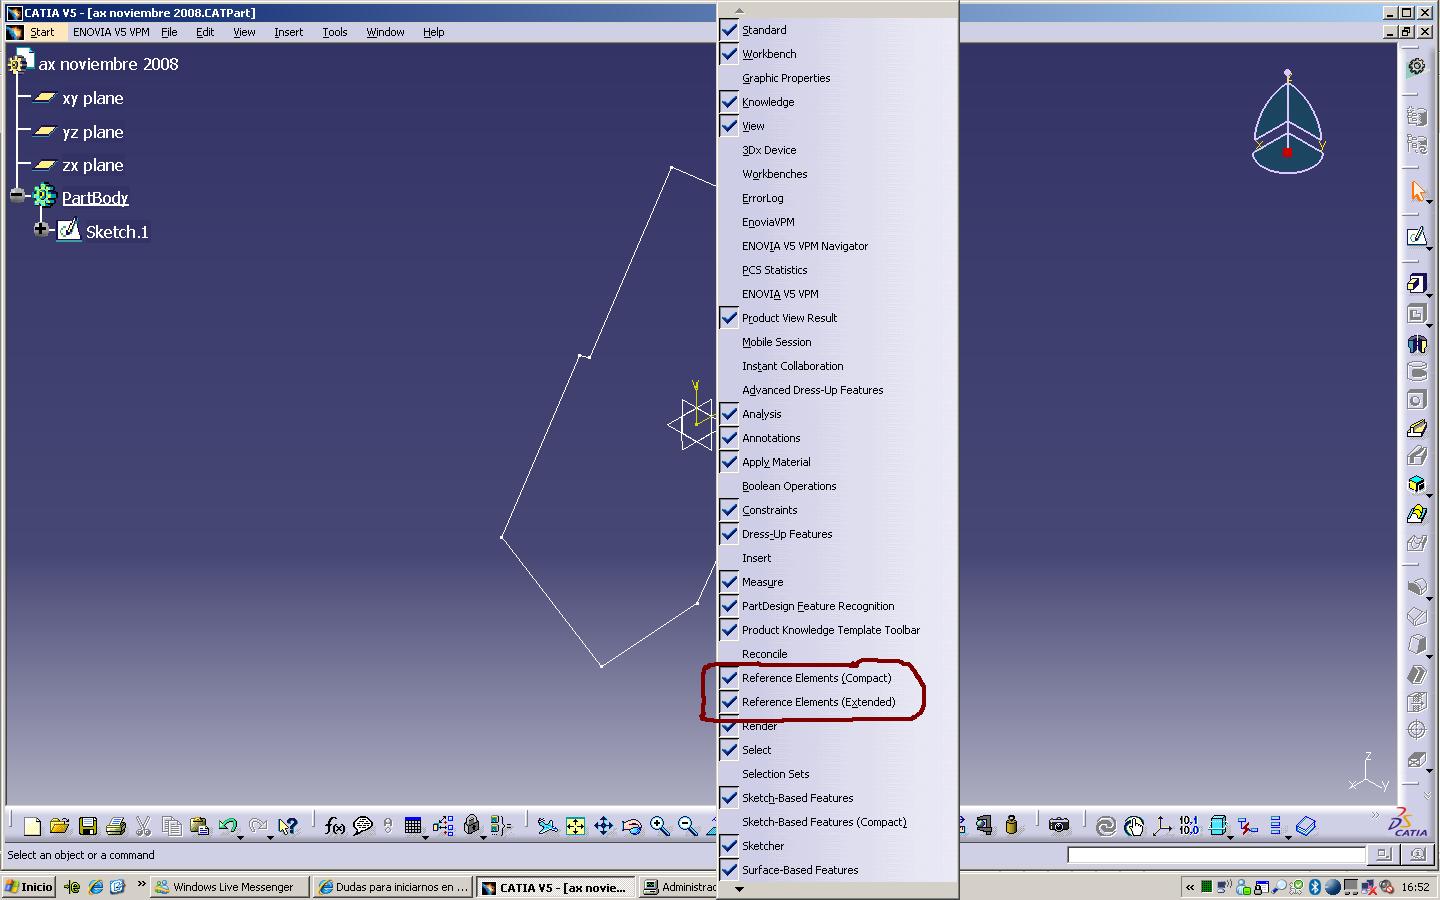Open the Tools menu
This screenshot has height=900, width=1440.
click(x=335, y=32)
